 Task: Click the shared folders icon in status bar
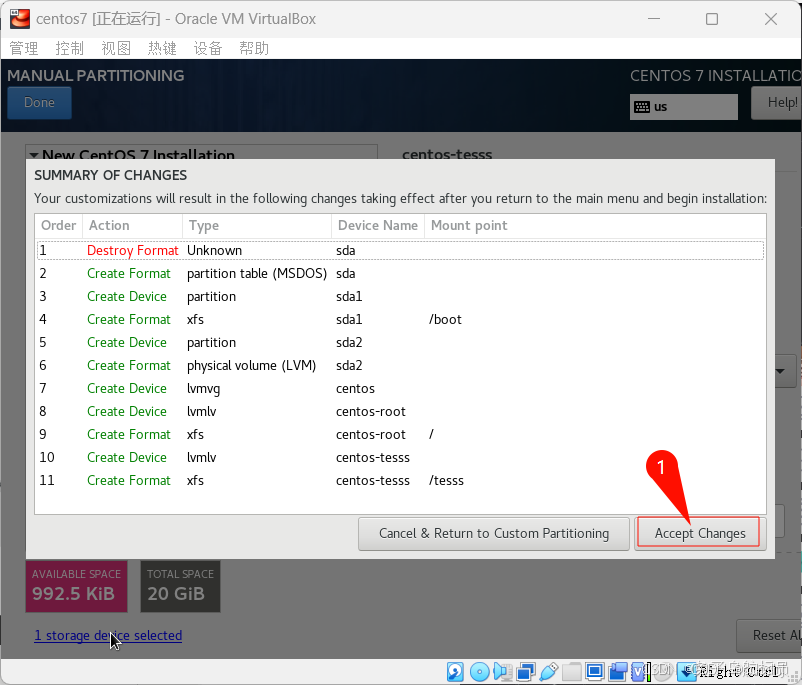[x=572, y=672]
